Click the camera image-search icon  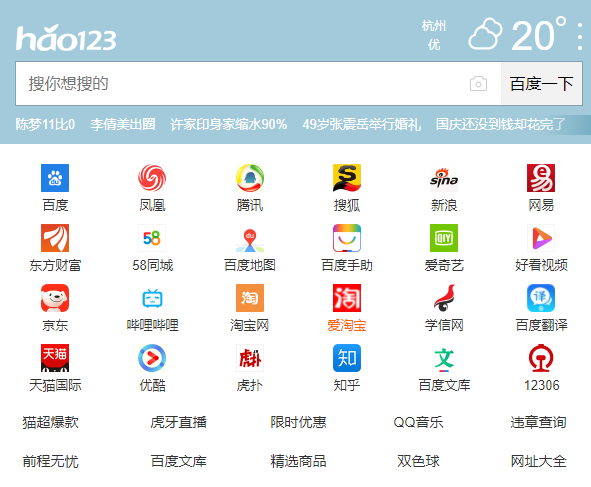point(478,83)
